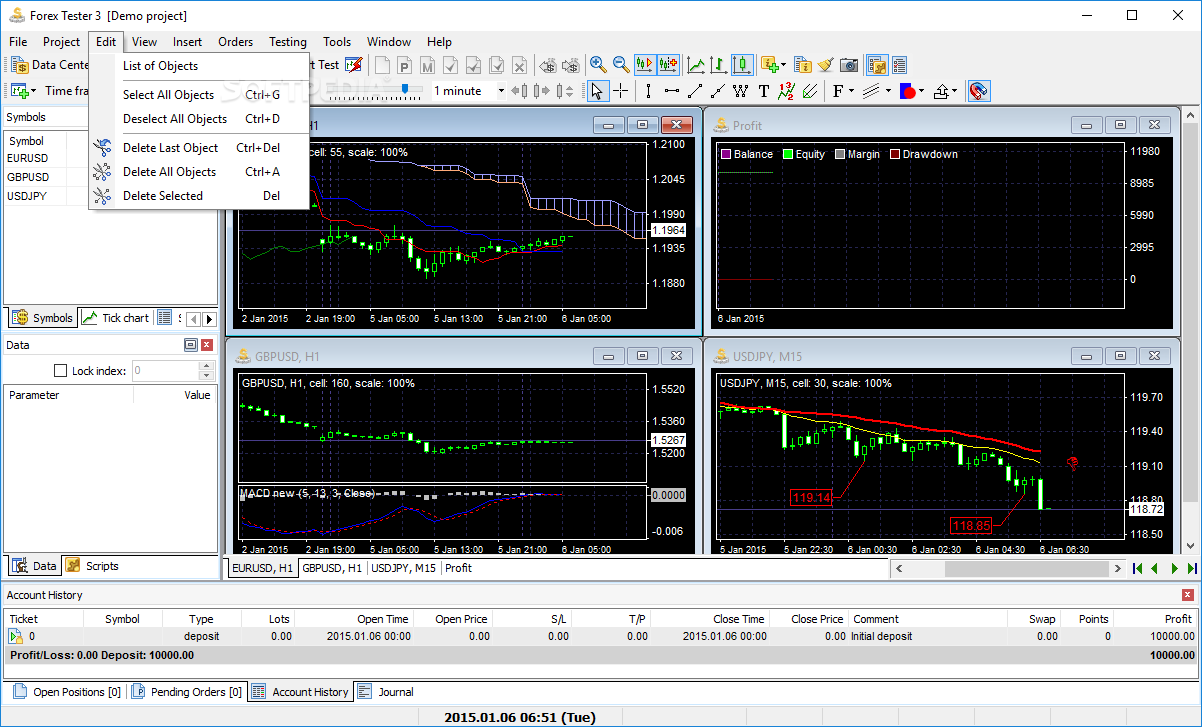Viewport: 1202px width, 727px height.
Task: Click the Zoom Out magnifier icon
Action: coord(621,65)
